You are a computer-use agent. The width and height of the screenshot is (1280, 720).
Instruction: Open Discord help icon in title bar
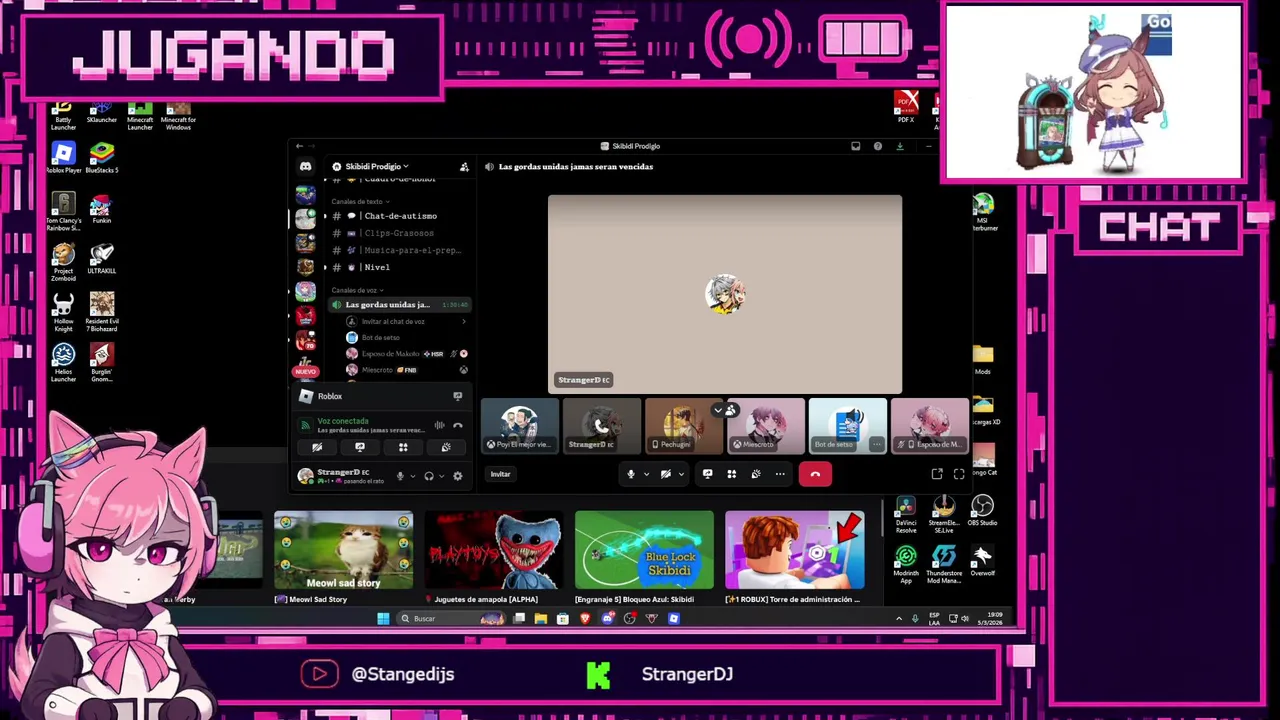pyautogui.click(x=878, y=146)
